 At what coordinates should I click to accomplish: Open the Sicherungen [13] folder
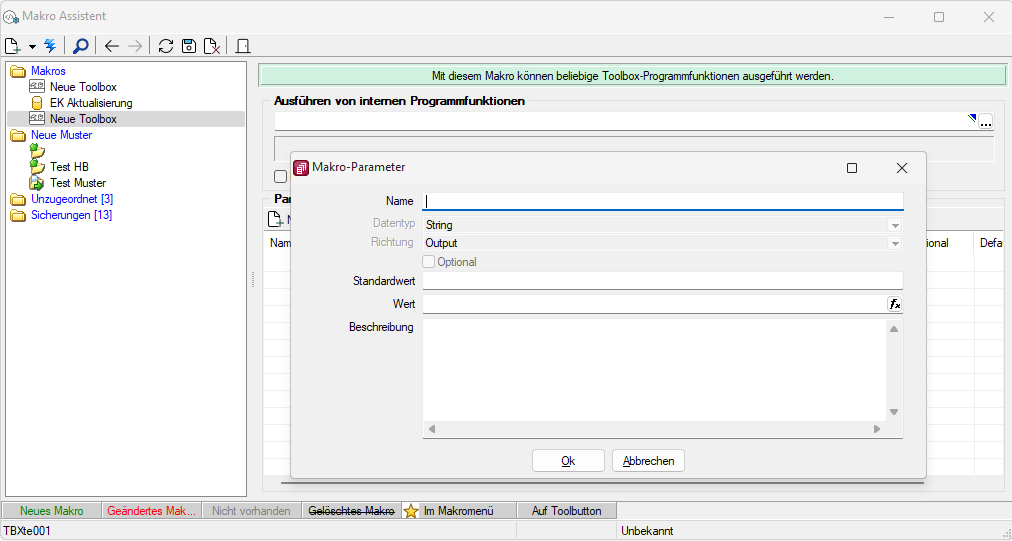[71, 215]
